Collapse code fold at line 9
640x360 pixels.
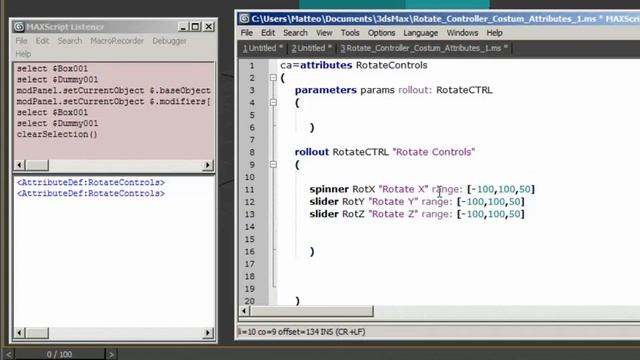[x=273, y=164]
